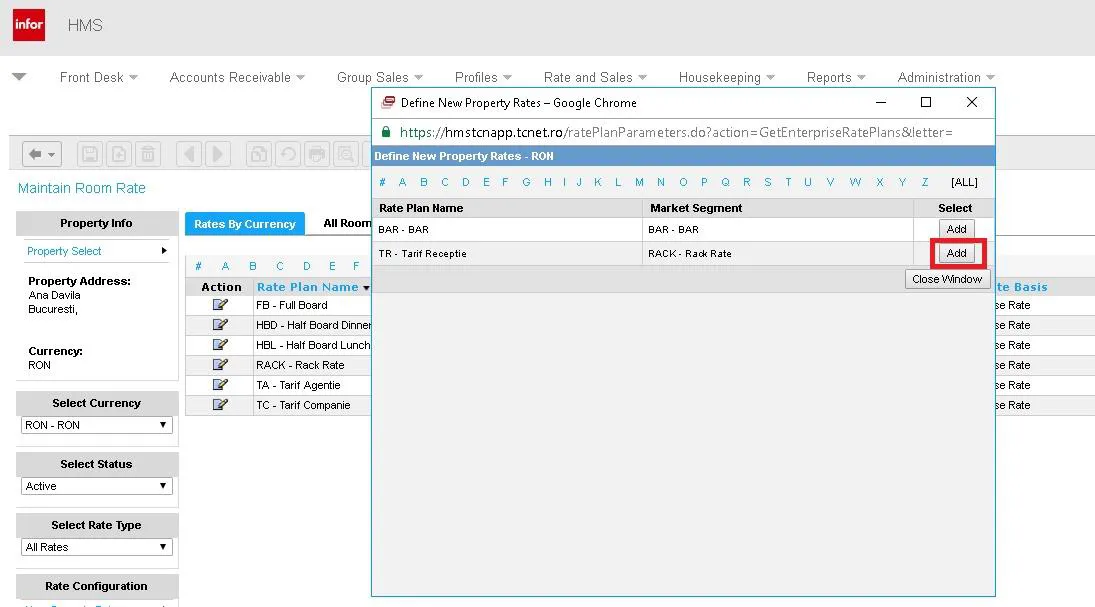Click the back arrow toolbar button
Viewport: 1095px width, 607px height.
42,154
